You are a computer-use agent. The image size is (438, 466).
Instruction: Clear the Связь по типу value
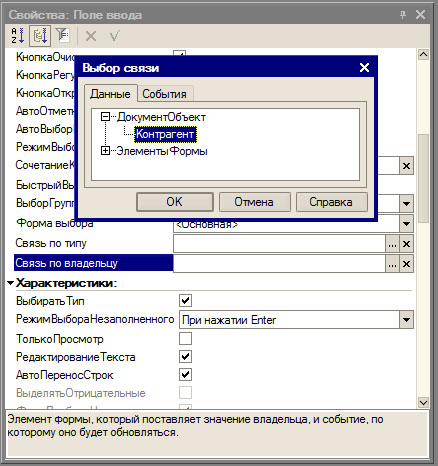point(406,244)
